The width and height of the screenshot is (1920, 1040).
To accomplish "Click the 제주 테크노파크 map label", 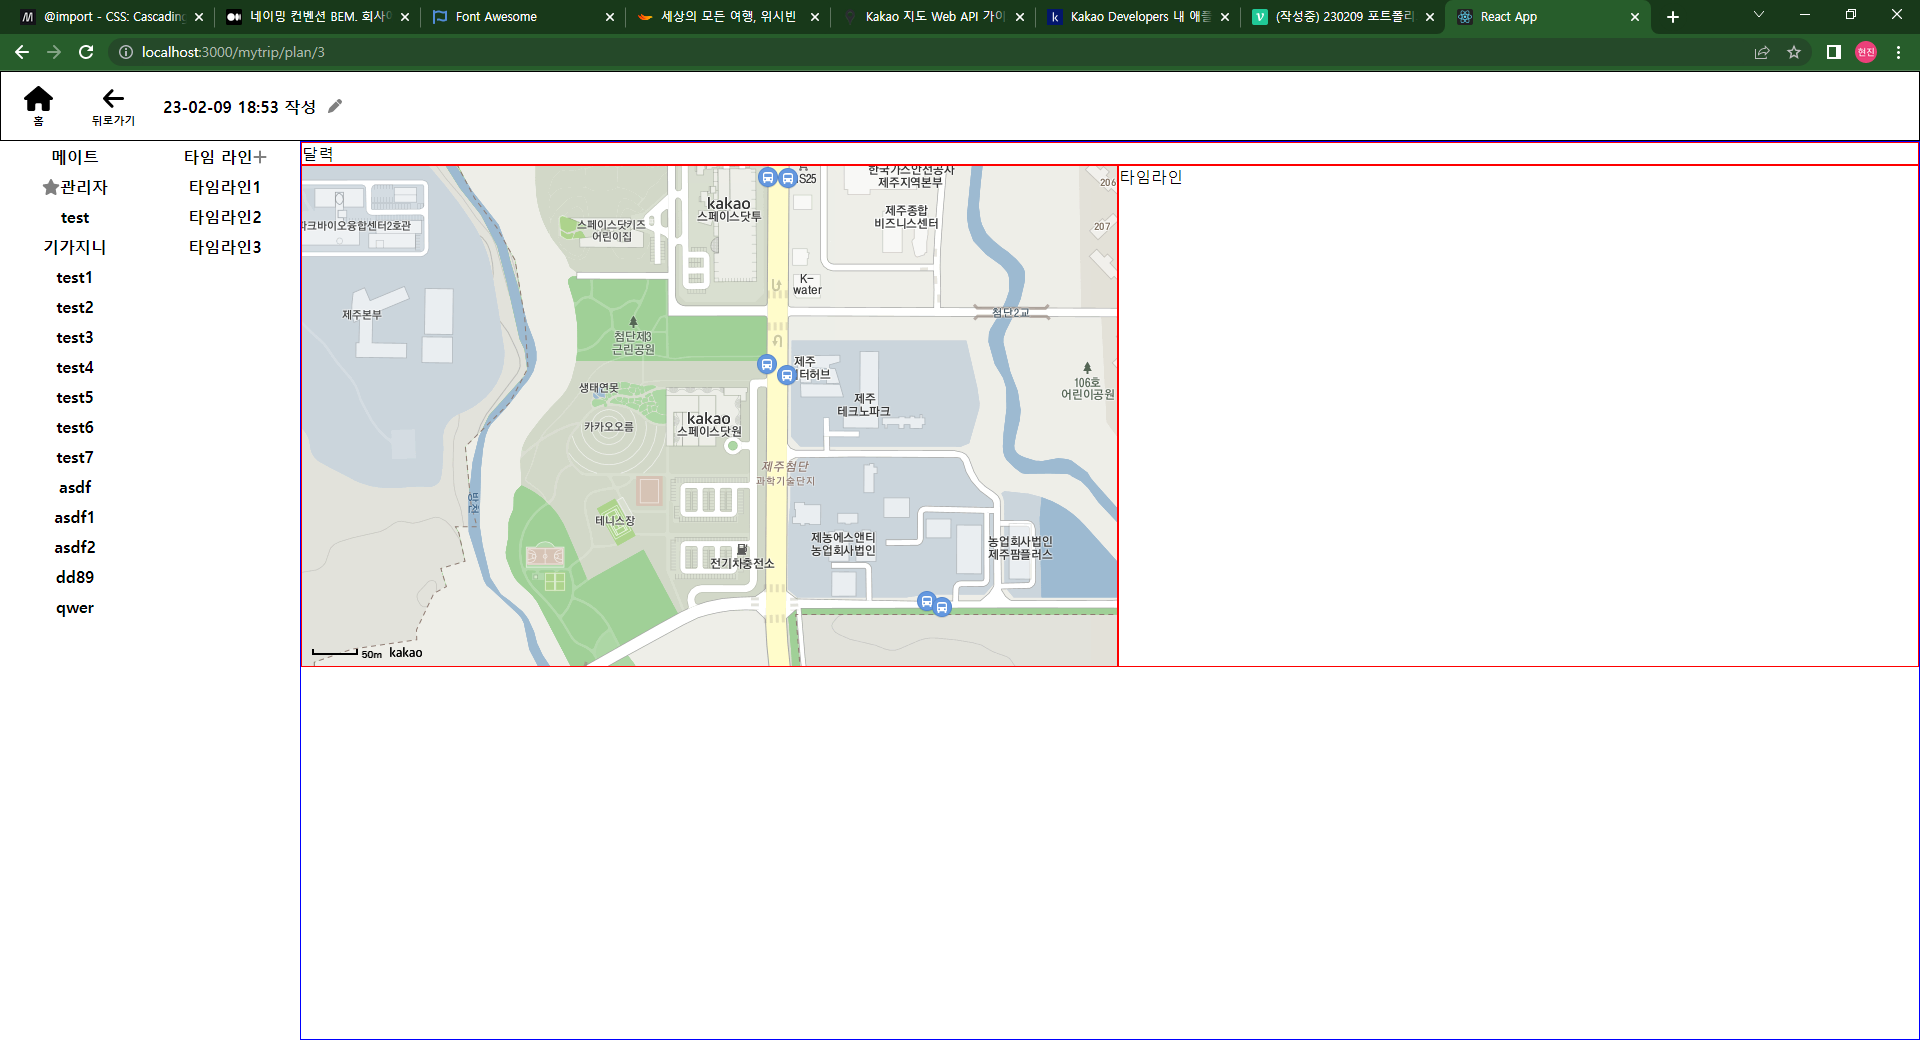I will point(864,405).
